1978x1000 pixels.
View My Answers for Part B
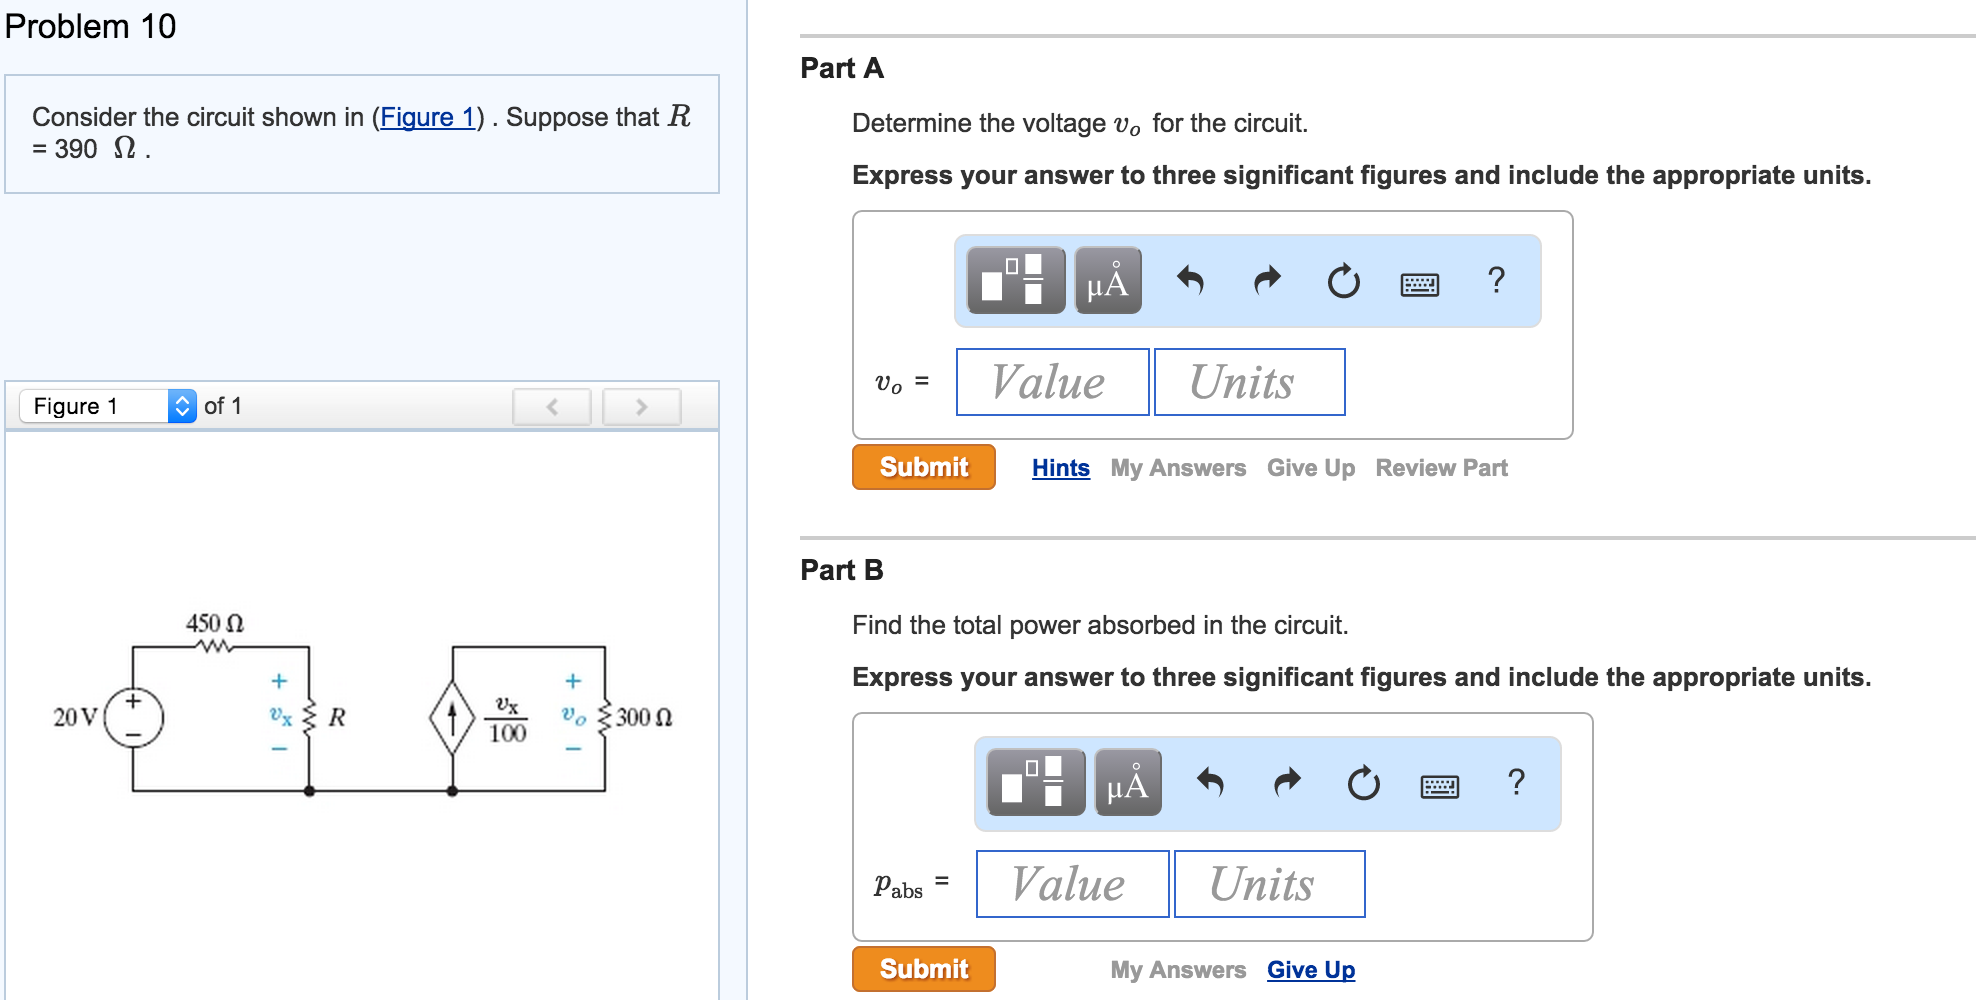pos(1178,970)
